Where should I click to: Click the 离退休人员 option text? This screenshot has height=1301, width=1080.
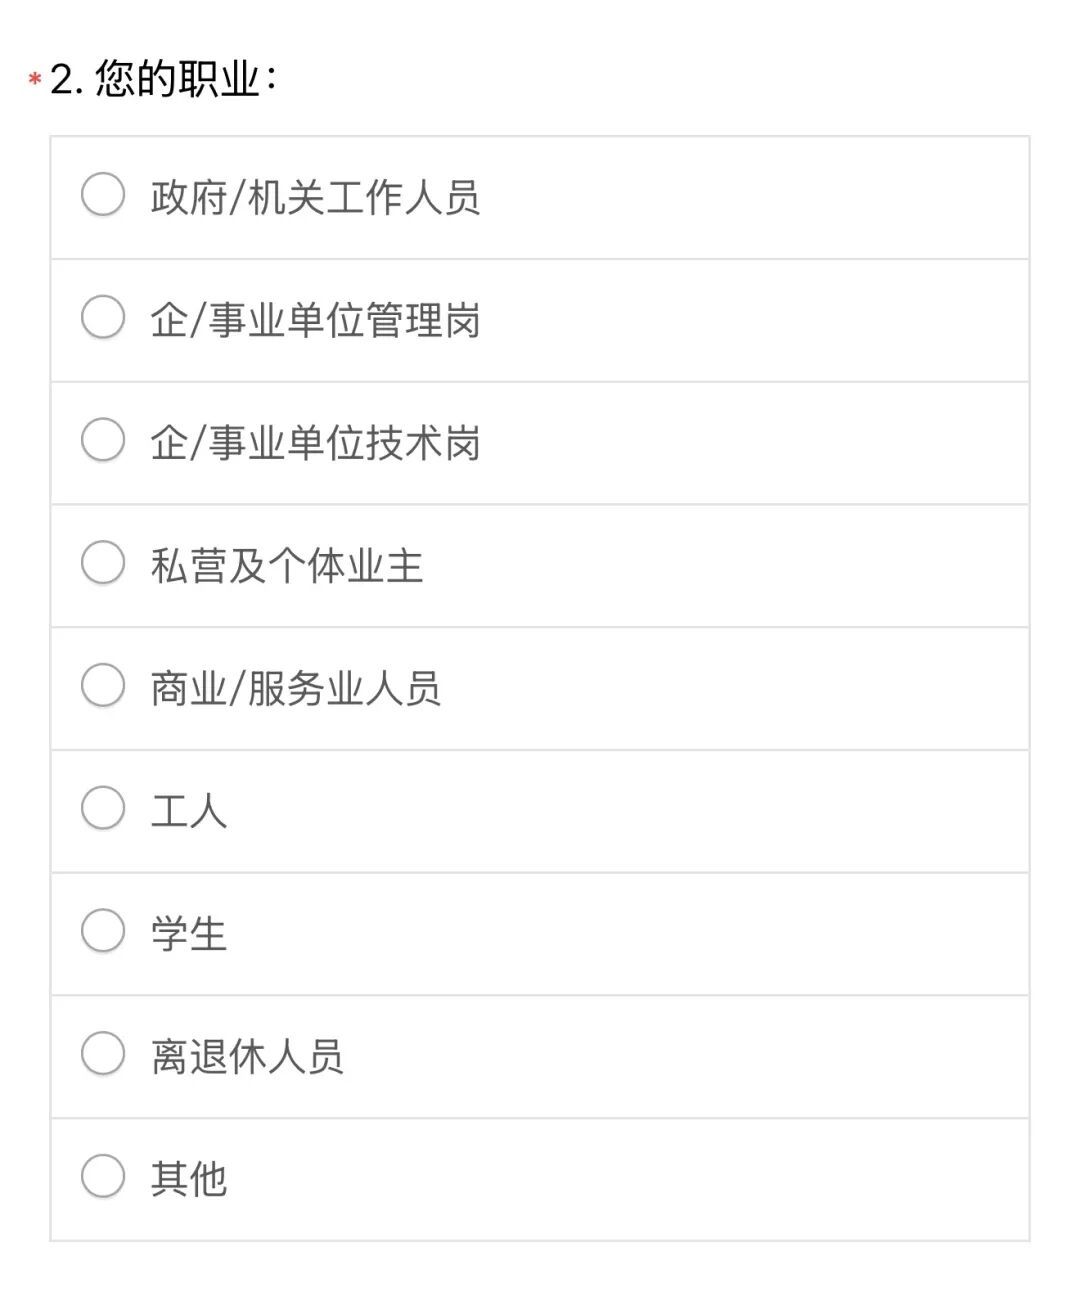pos(247,1057)
